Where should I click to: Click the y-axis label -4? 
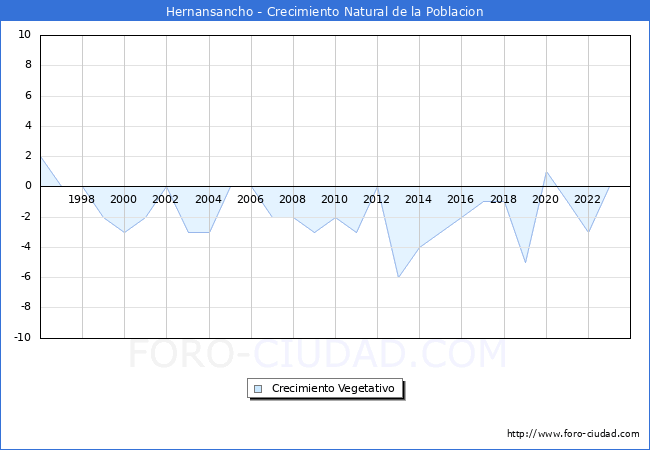click(x=26, y=246)
